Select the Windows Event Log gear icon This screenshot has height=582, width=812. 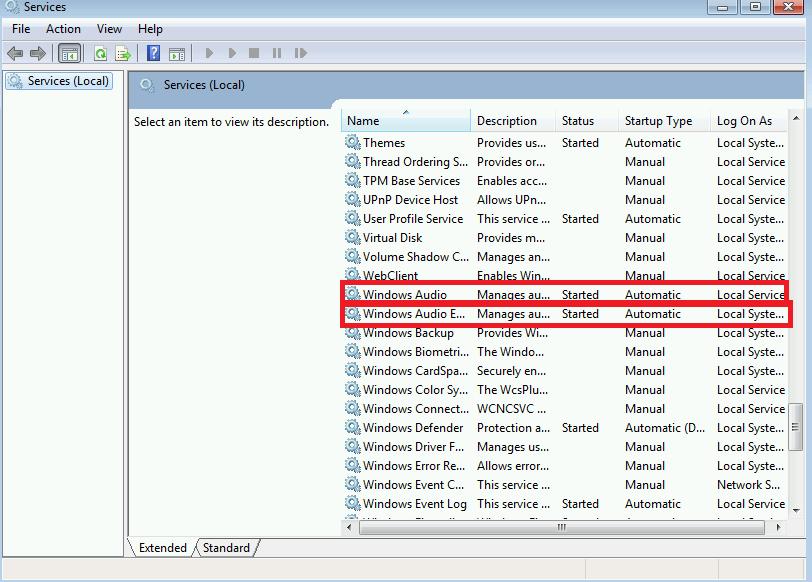click(353, 503)
